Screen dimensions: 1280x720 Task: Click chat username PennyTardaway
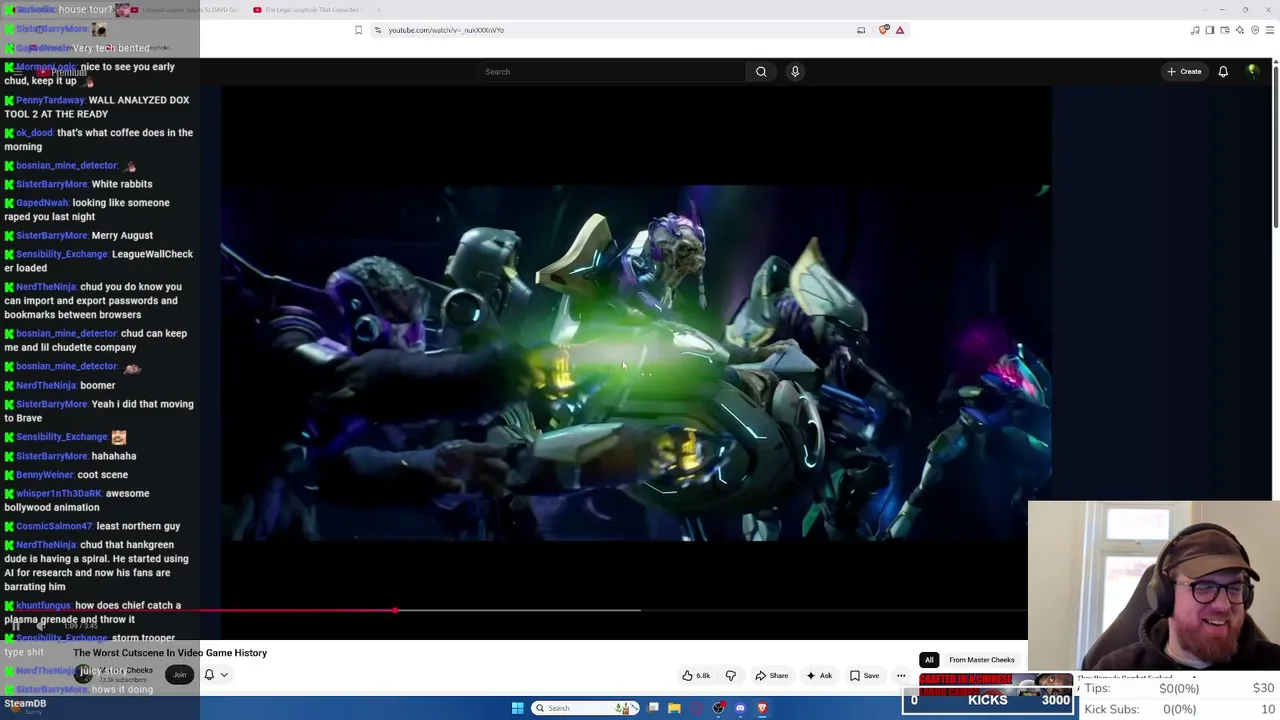(50, 100)
